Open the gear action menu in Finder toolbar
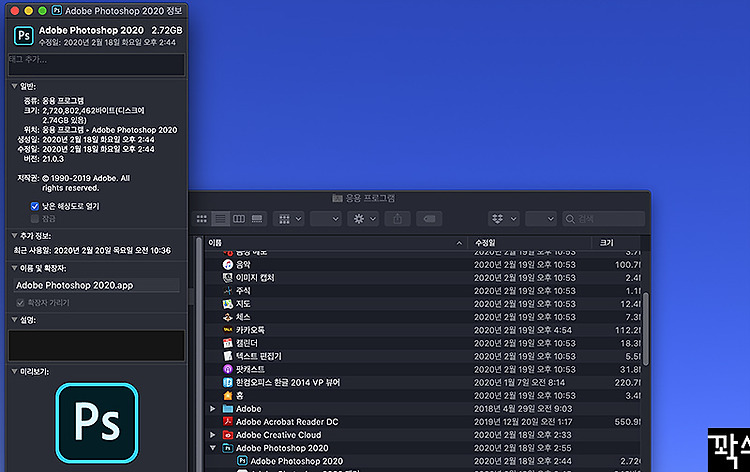The height and width of the screenshot is (472, 750). point(364,219)
